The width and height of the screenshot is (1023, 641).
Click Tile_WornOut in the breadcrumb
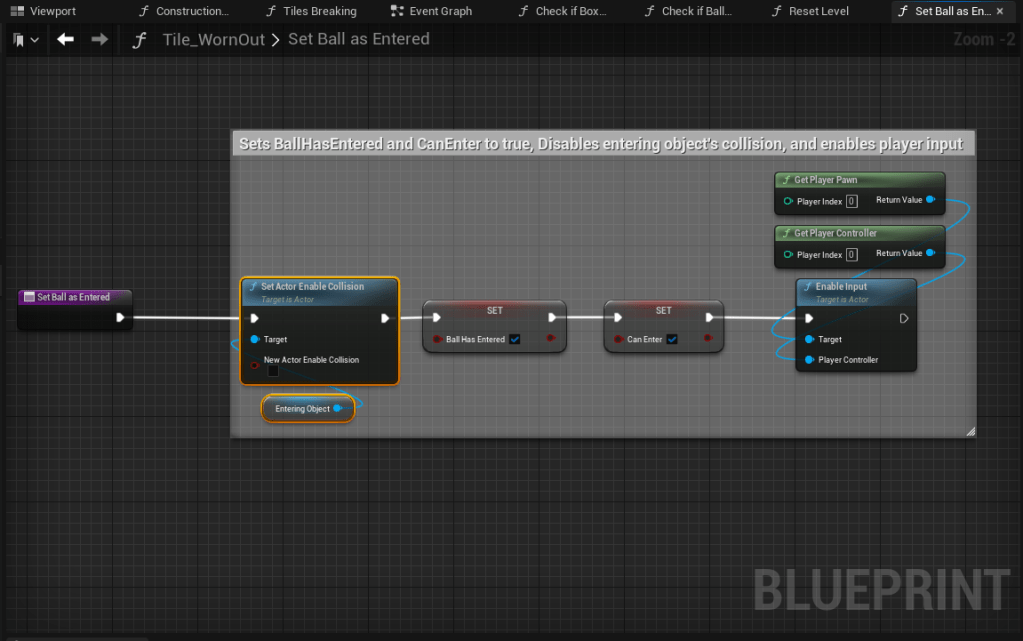click(x=215, y=40)
